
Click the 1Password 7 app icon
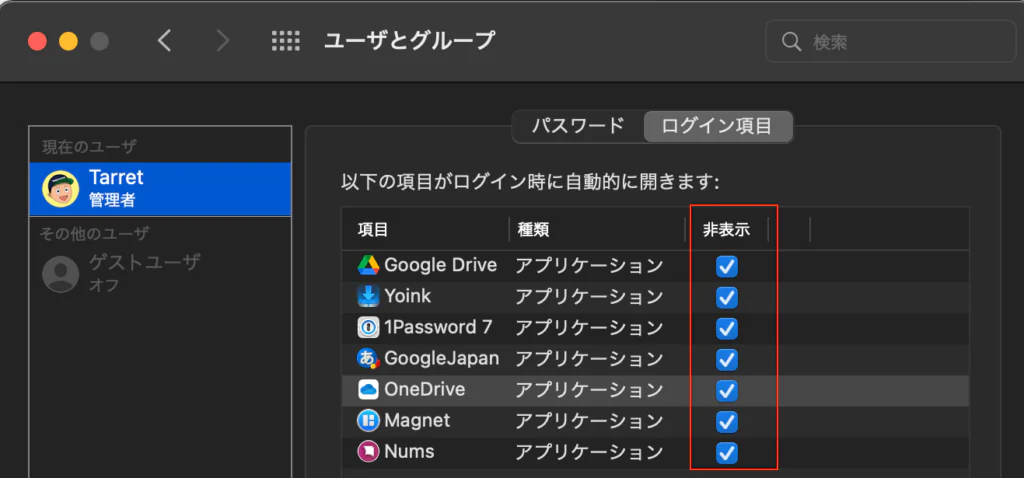tap(368, 328)
